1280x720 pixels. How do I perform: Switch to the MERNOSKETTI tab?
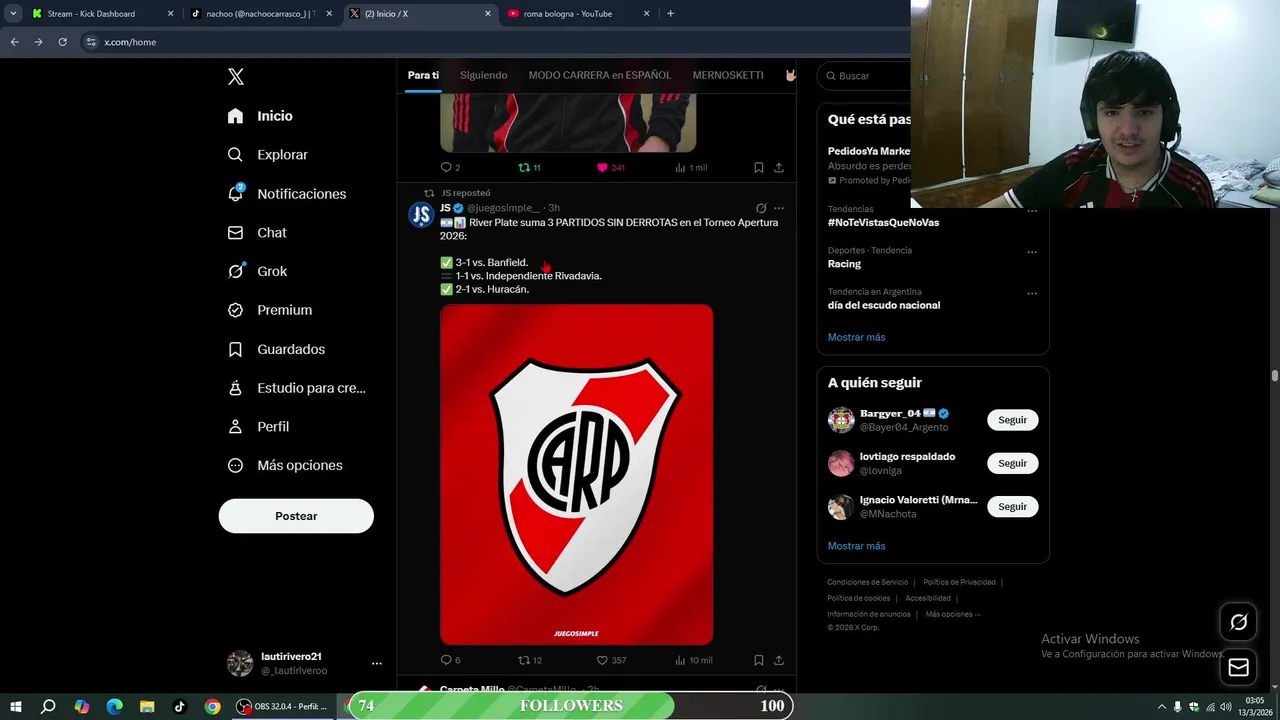click(728, 75)
